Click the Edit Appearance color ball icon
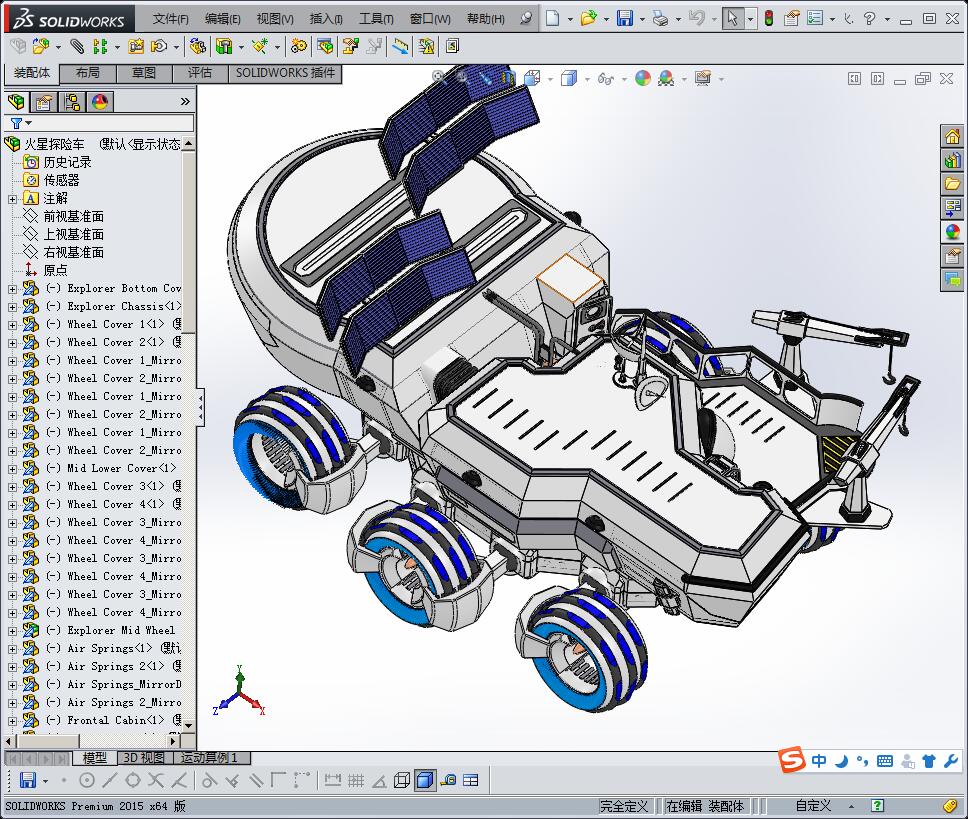 [643, 78]
